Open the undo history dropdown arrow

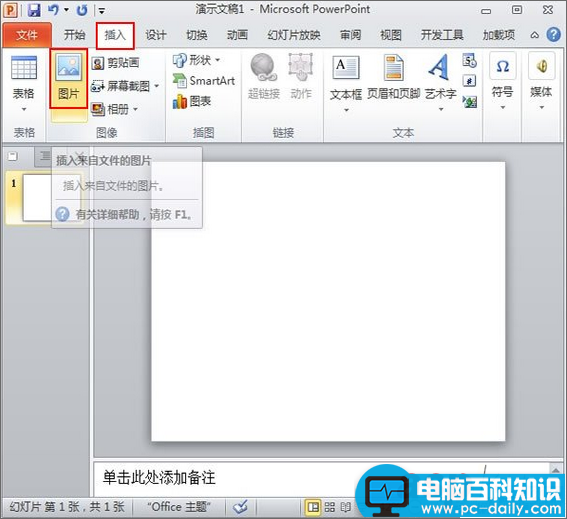pos(67,10)
